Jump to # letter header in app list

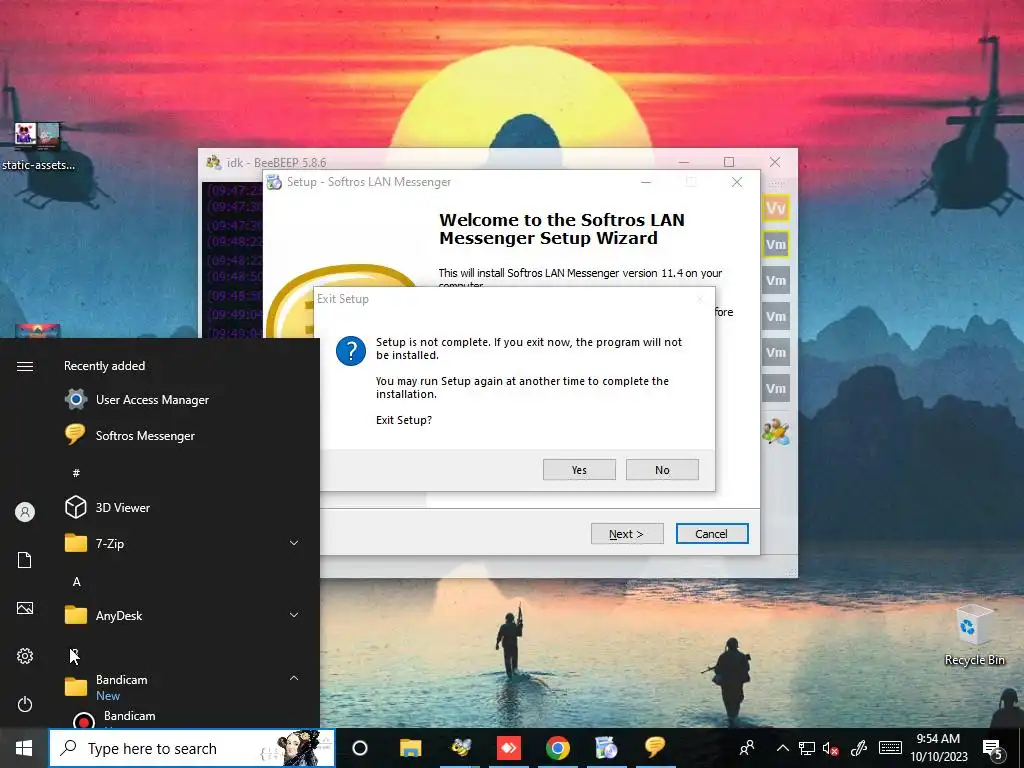click(x=76, y=472)
